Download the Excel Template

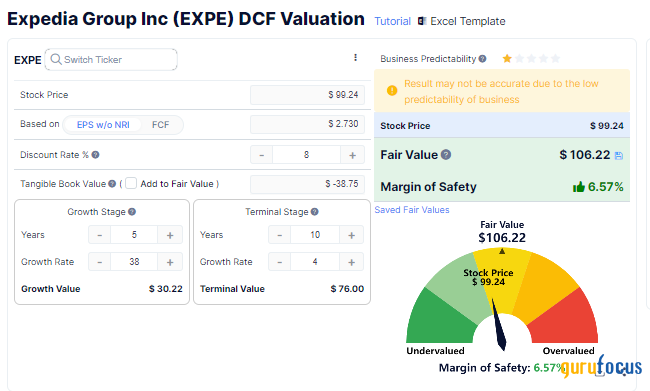[x=461, y=21]
